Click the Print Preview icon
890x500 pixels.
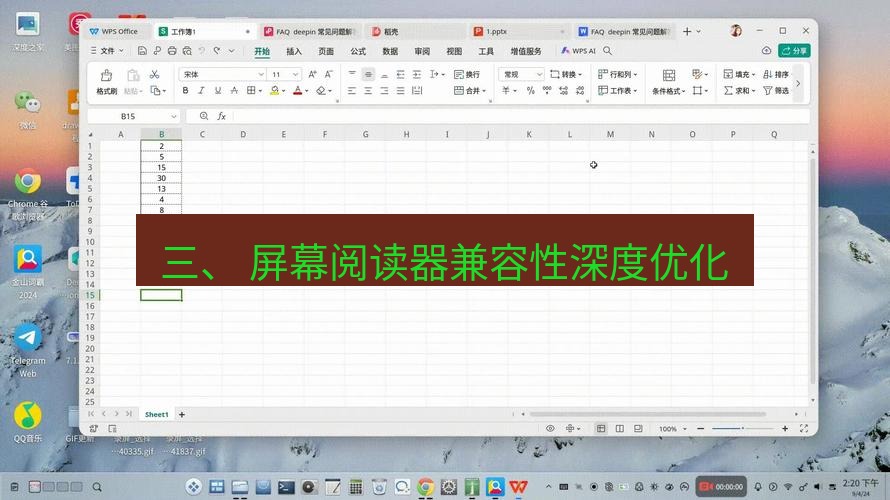click(x=187, y=51)
